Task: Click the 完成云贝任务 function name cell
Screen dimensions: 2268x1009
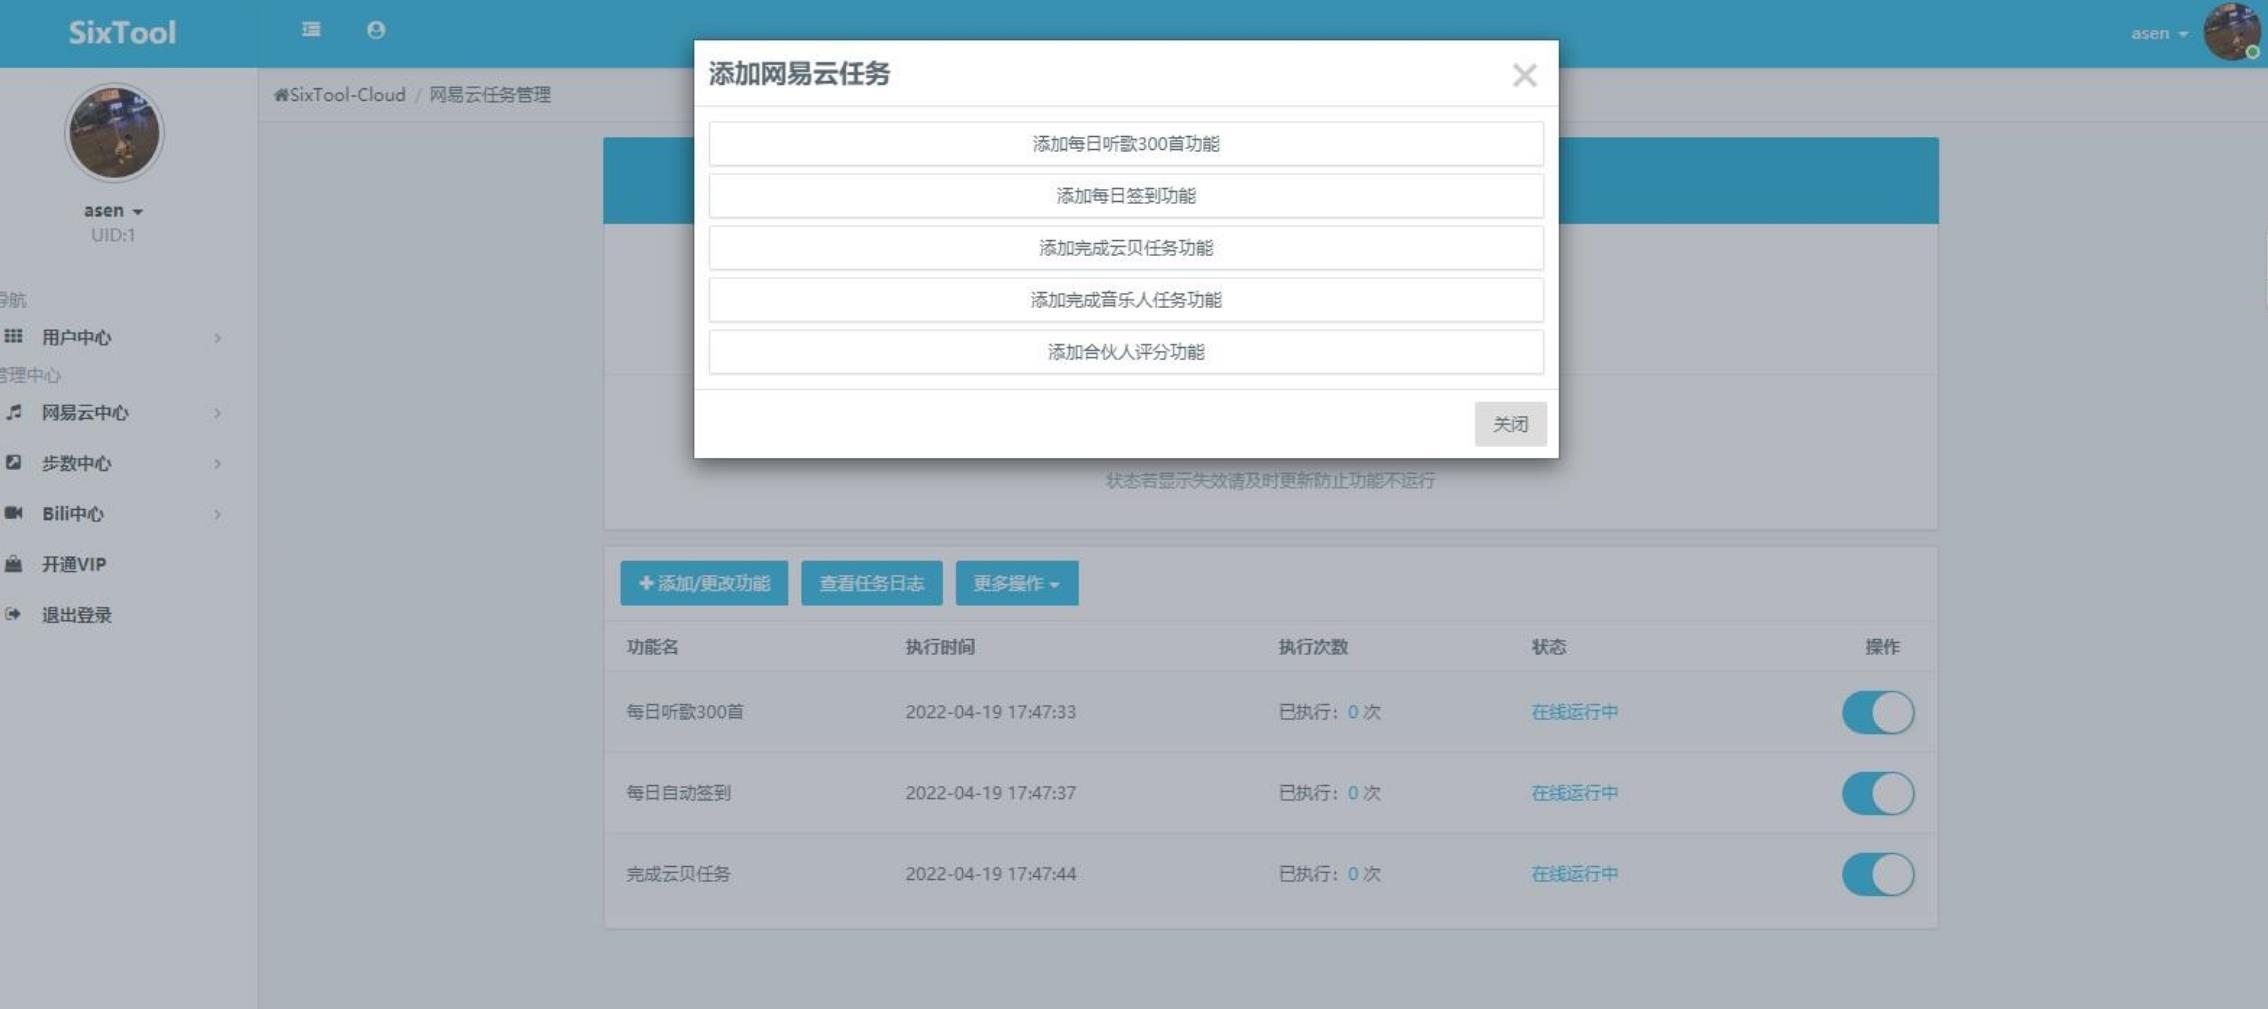Action: pos(678,874)
